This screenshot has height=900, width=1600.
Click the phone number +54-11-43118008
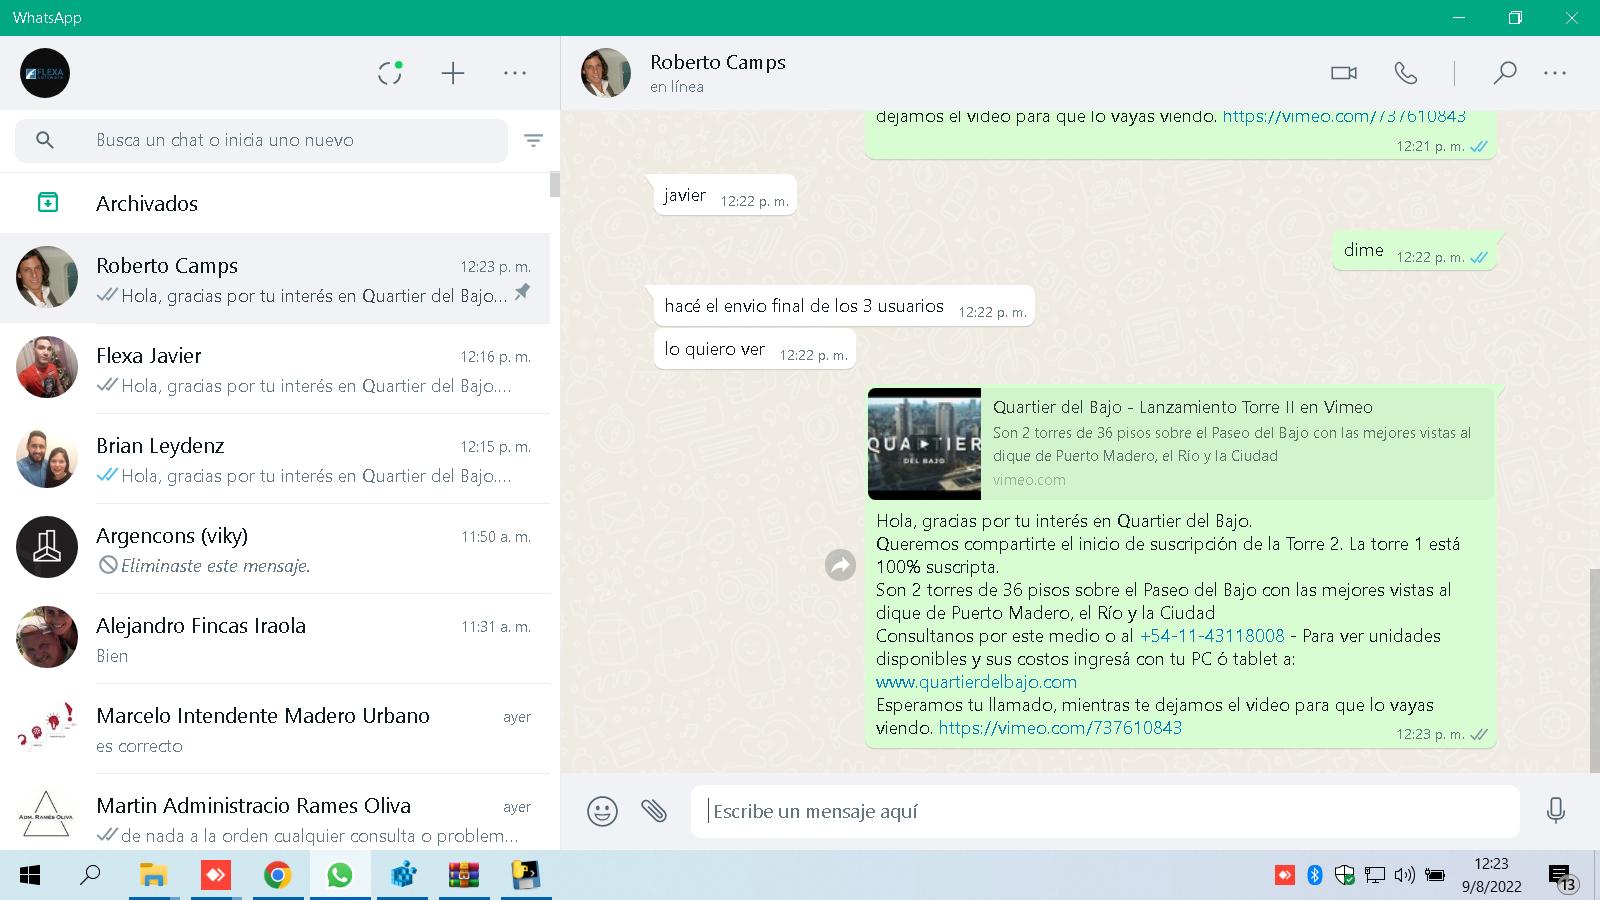(x=1212, y=636)
